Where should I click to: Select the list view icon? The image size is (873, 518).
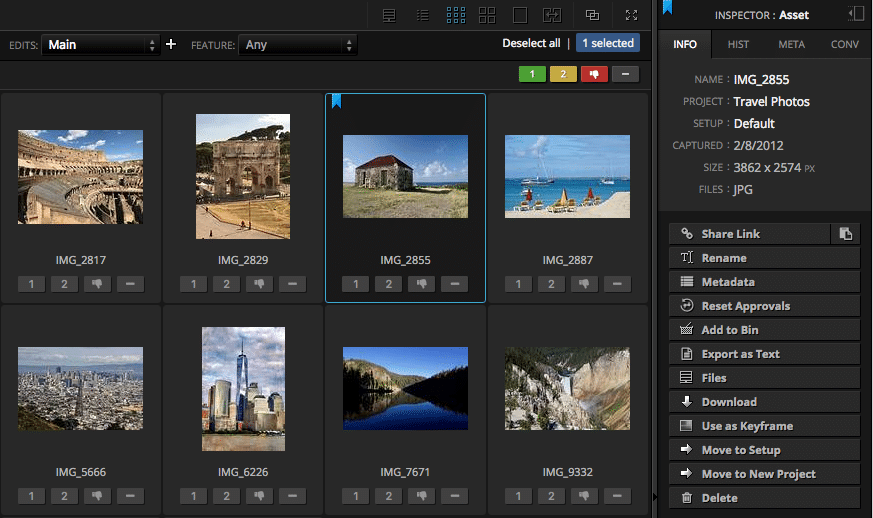tap(423, 15)
